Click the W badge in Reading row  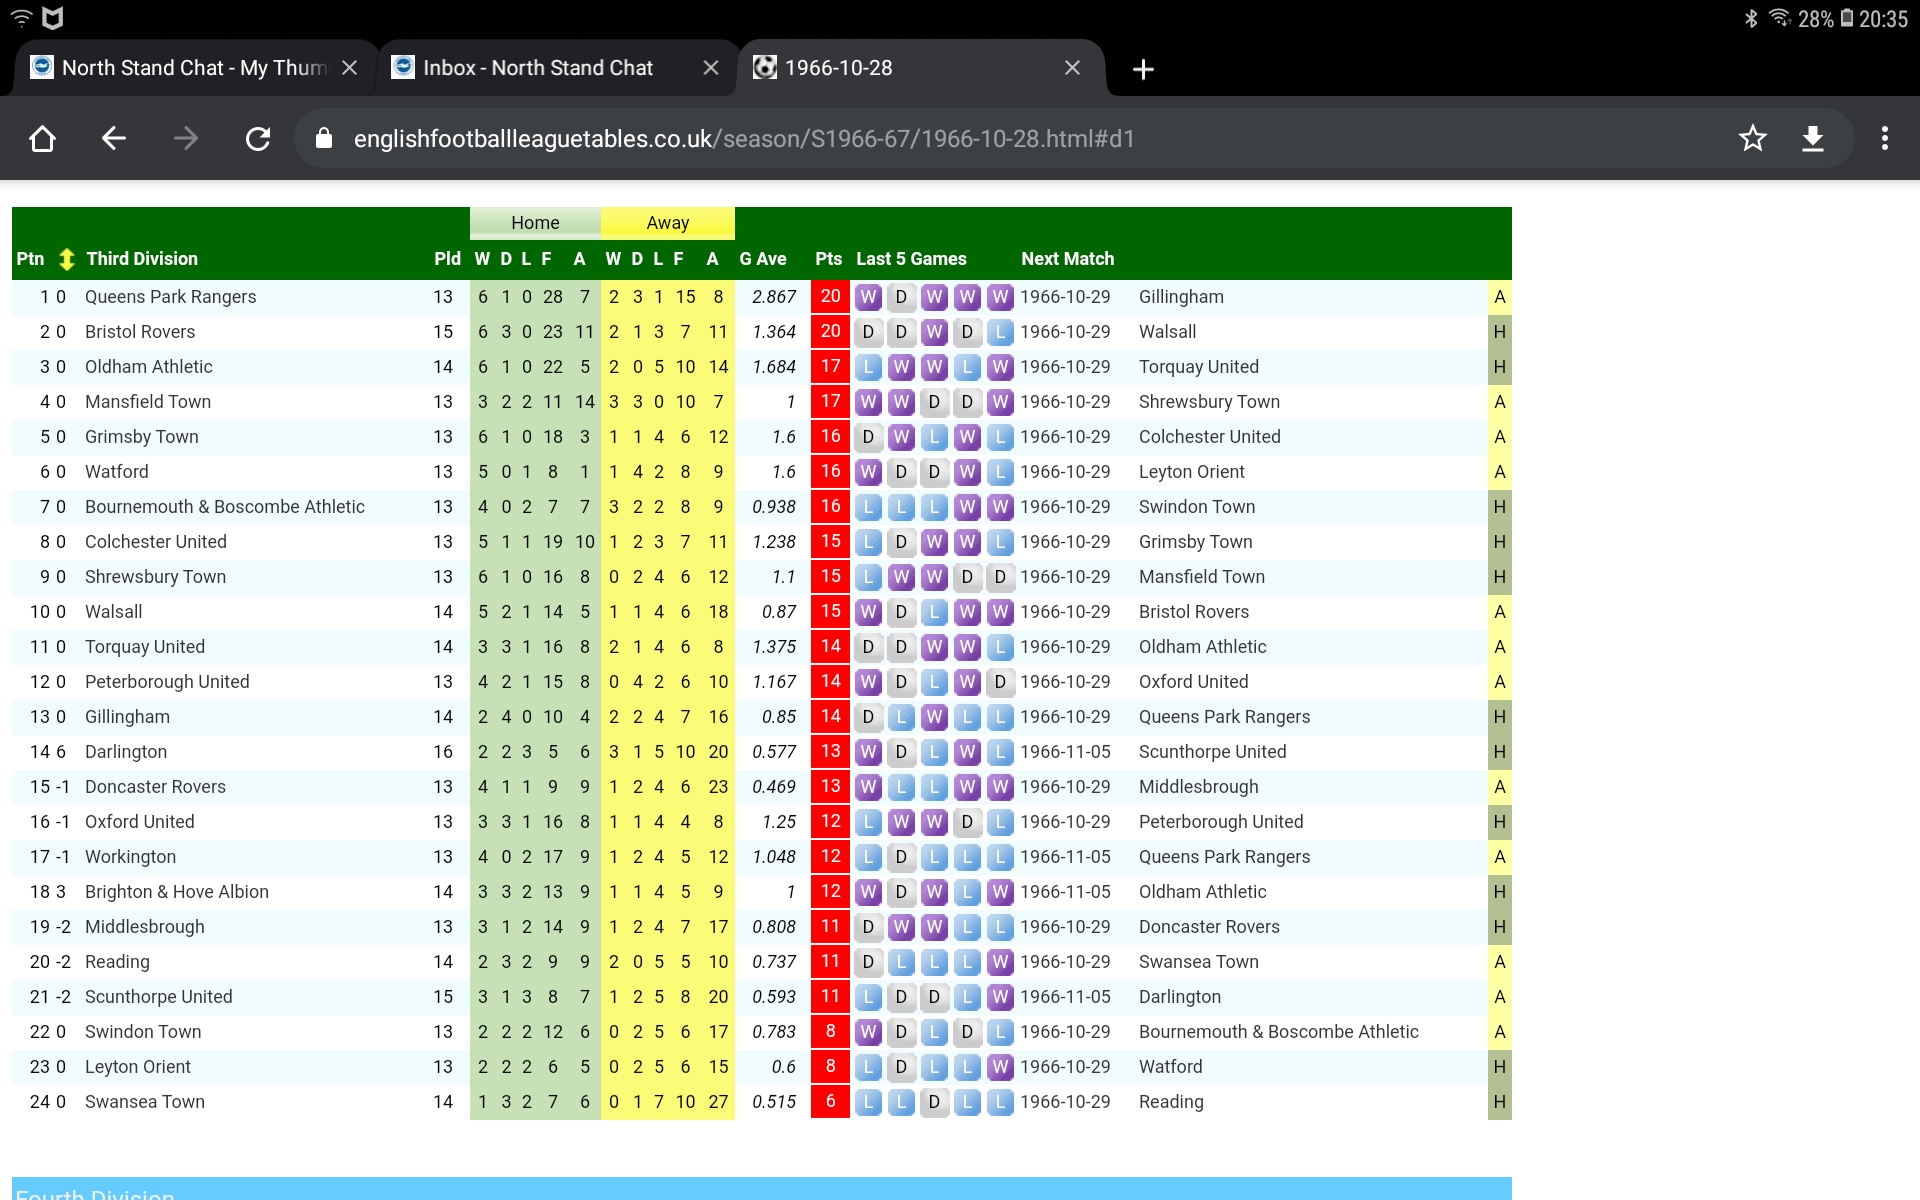(1000, 962)
